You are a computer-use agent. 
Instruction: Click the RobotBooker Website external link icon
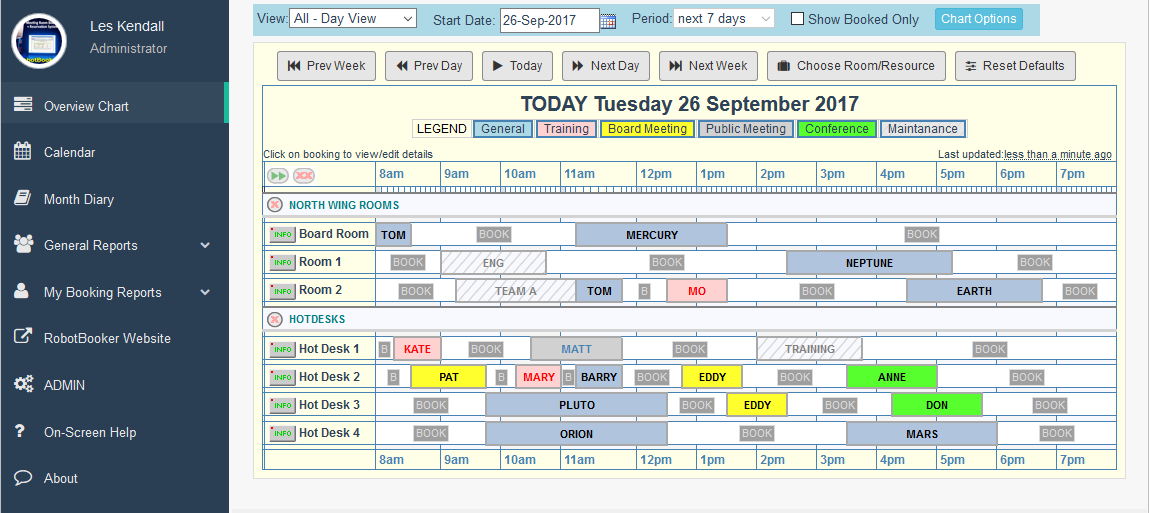coord(23,337)
